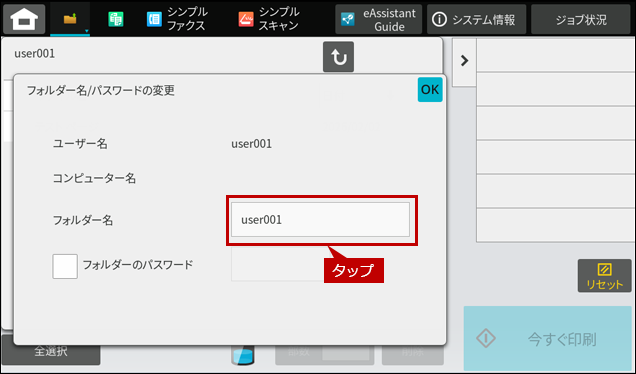This screenshot has height=374, width=636.
Task: Select the green copy mode icon
Action: pyautogui.click(x=116, y=19)
